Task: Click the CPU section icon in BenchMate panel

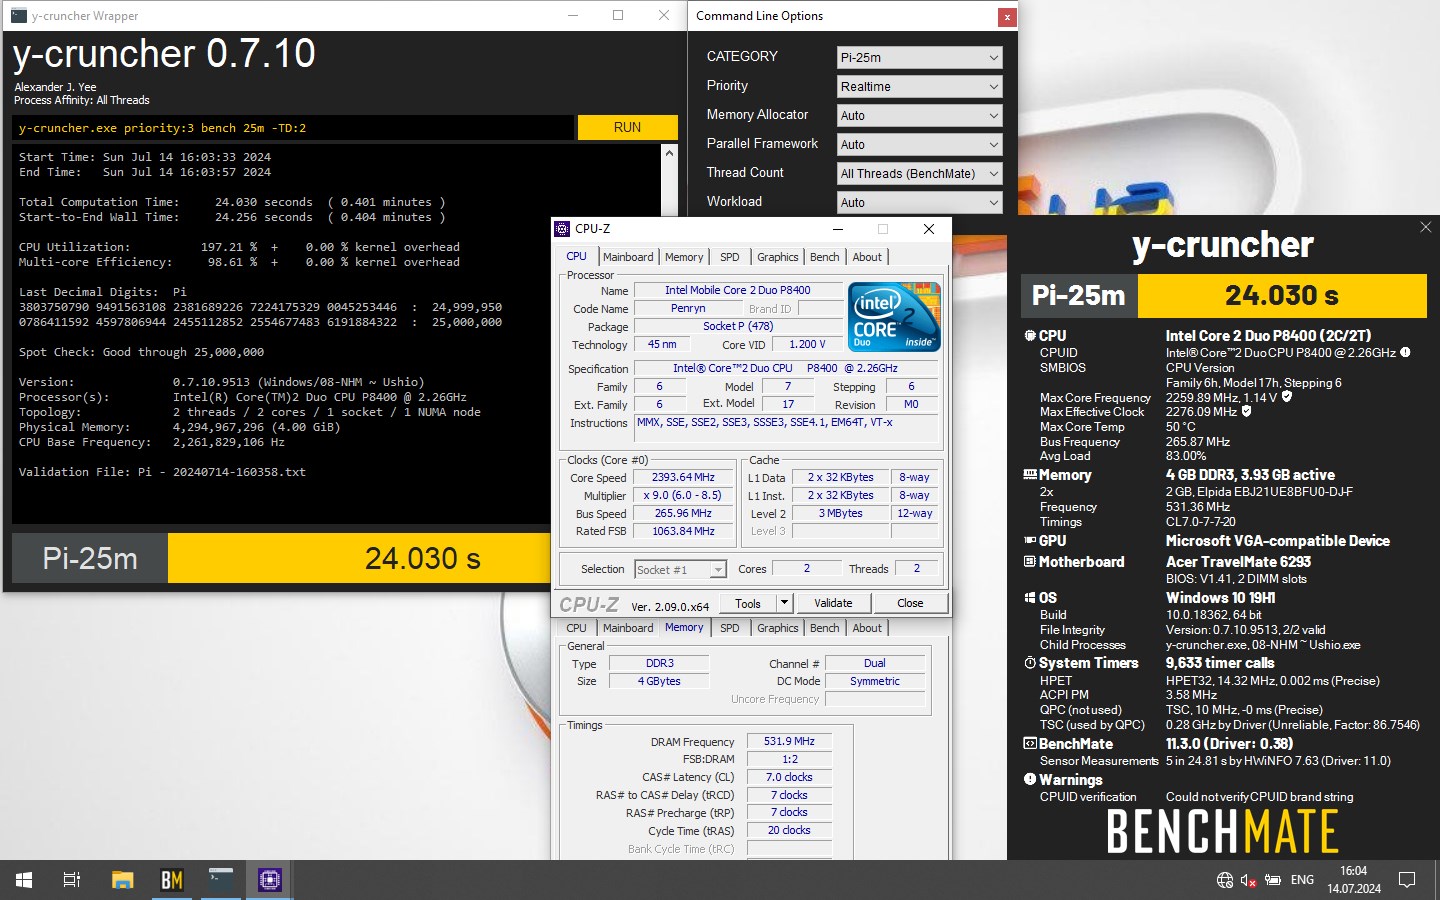Action: pos(1030,336)
